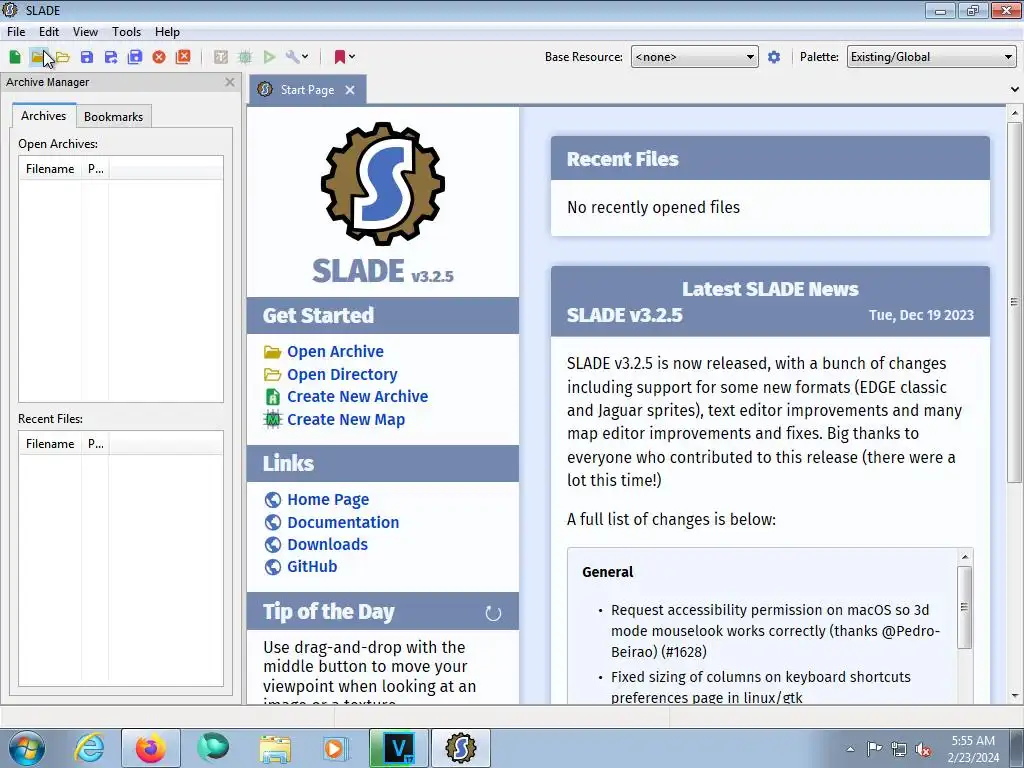This screenshot has width=1024, height=768.
Task: Click the changelog scroll up arrow
Action: click(965, 556)
